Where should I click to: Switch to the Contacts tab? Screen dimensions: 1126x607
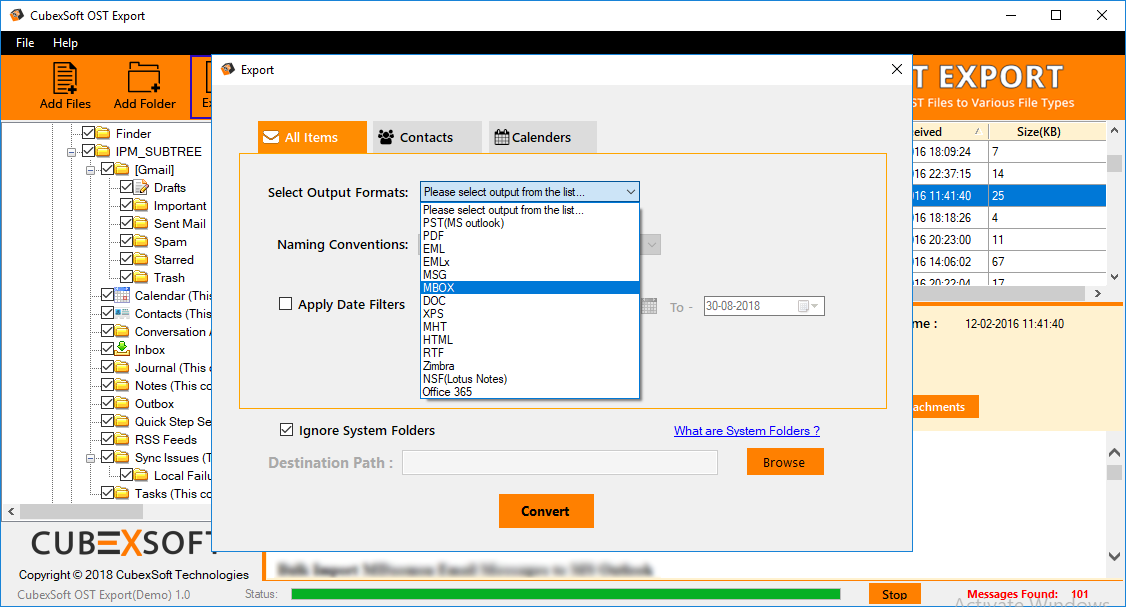427,136
